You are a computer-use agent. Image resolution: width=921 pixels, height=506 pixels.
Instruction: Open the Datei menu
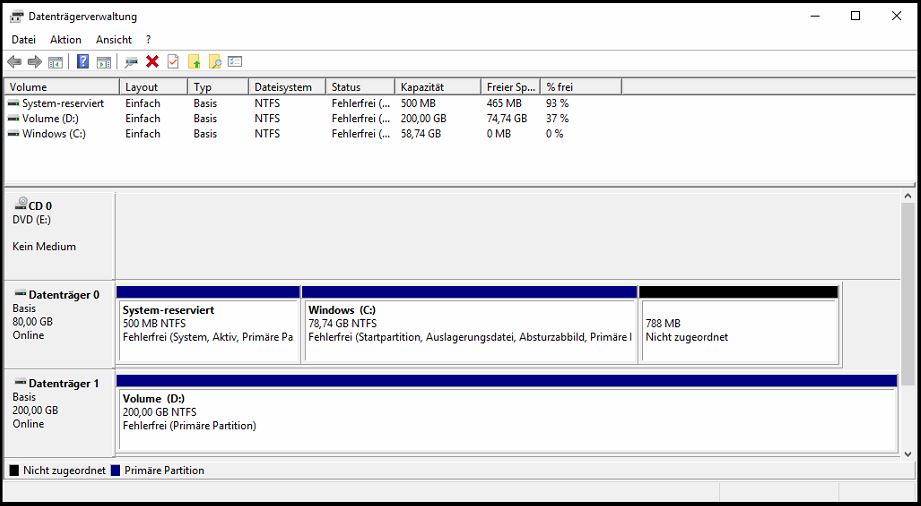[x=23, y=40]
